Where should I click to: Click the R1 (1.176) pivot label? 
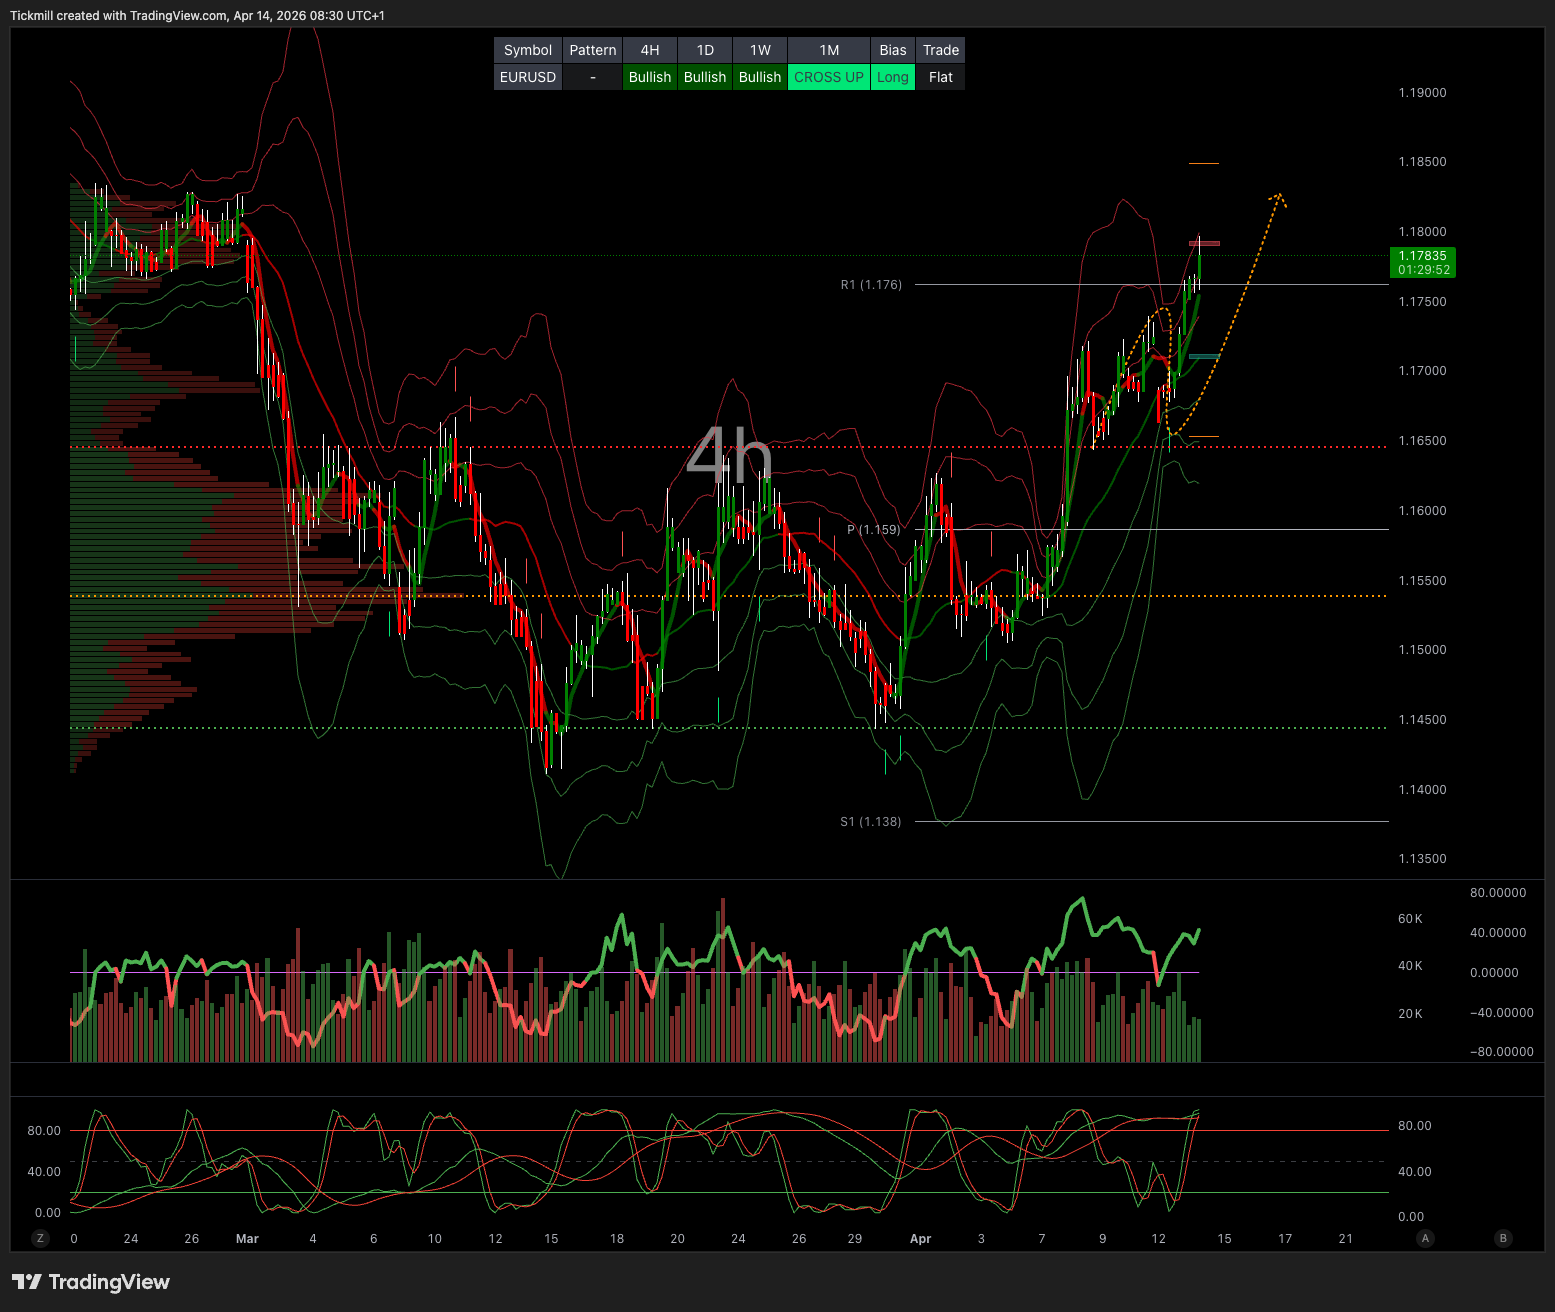tap(871, 285)
